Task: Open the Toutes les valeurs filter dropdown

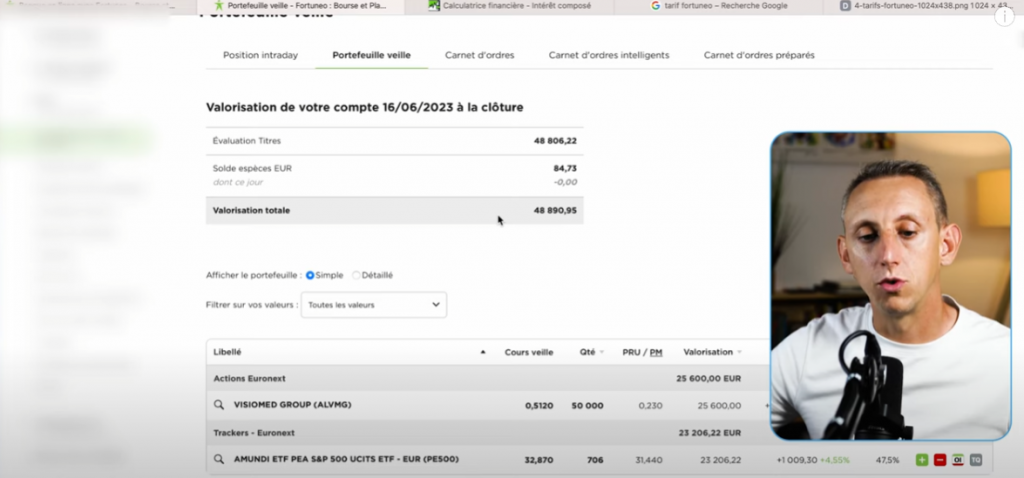Action: click(x=374, y=304)
